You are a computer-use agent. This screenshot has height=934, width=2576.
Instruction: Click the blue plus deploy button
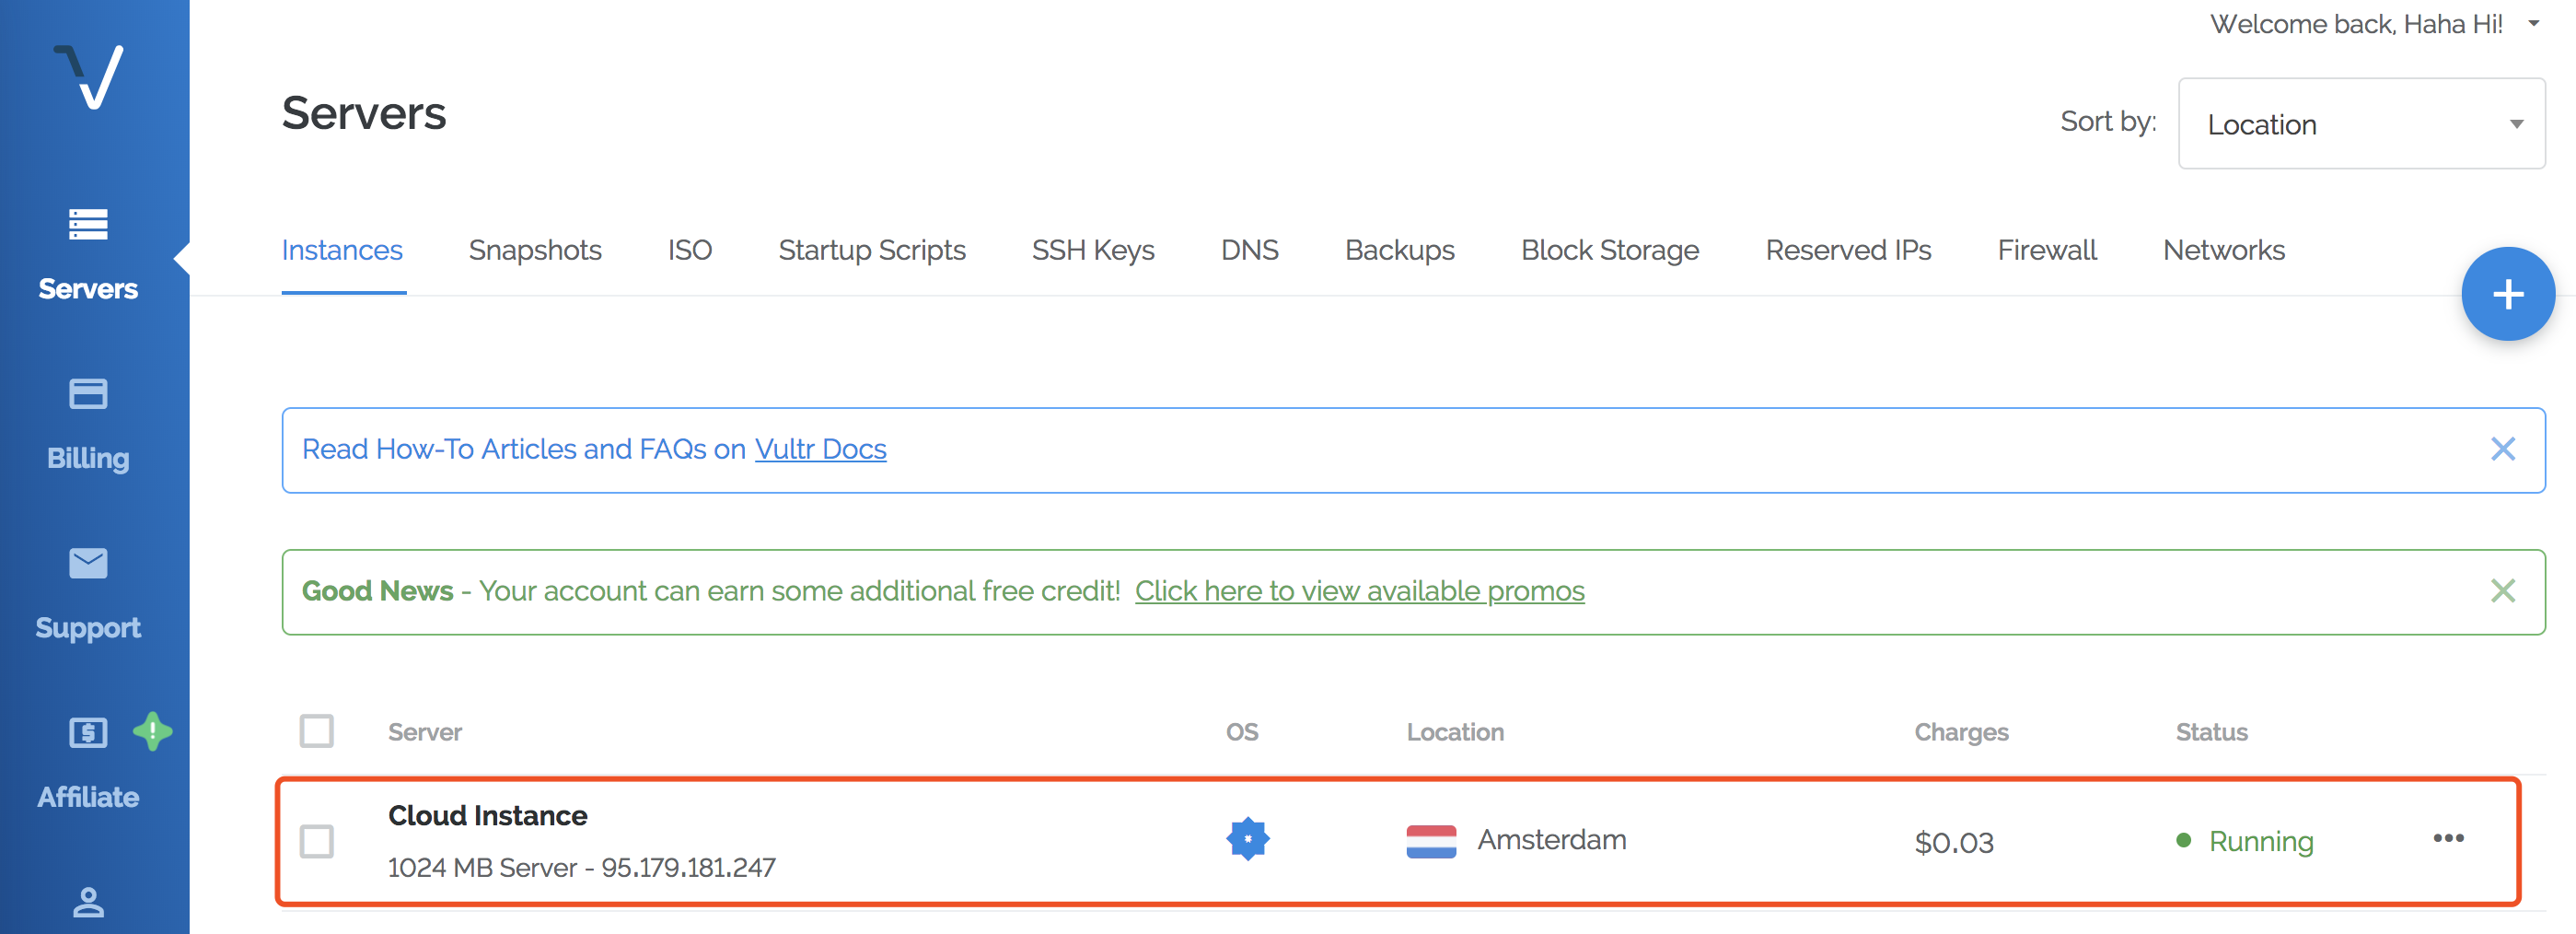[x=2506, y=294]
